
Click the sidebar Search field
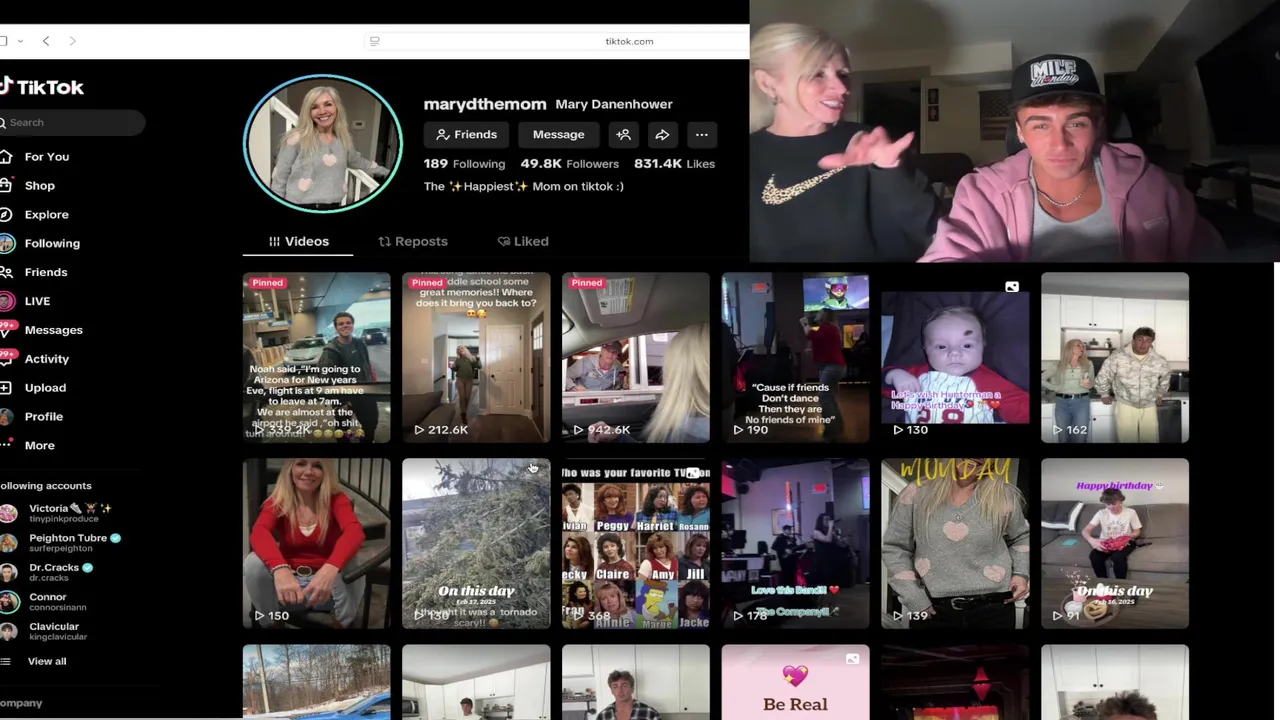72,122
